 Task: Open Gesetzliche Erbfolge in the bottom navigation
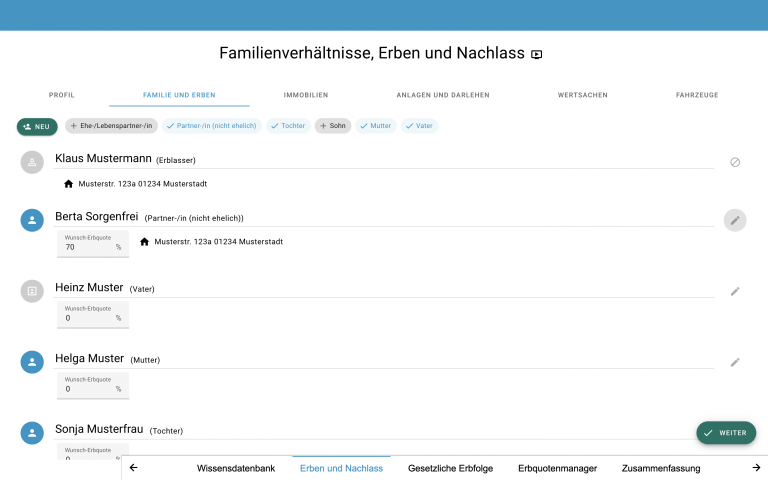451,468
